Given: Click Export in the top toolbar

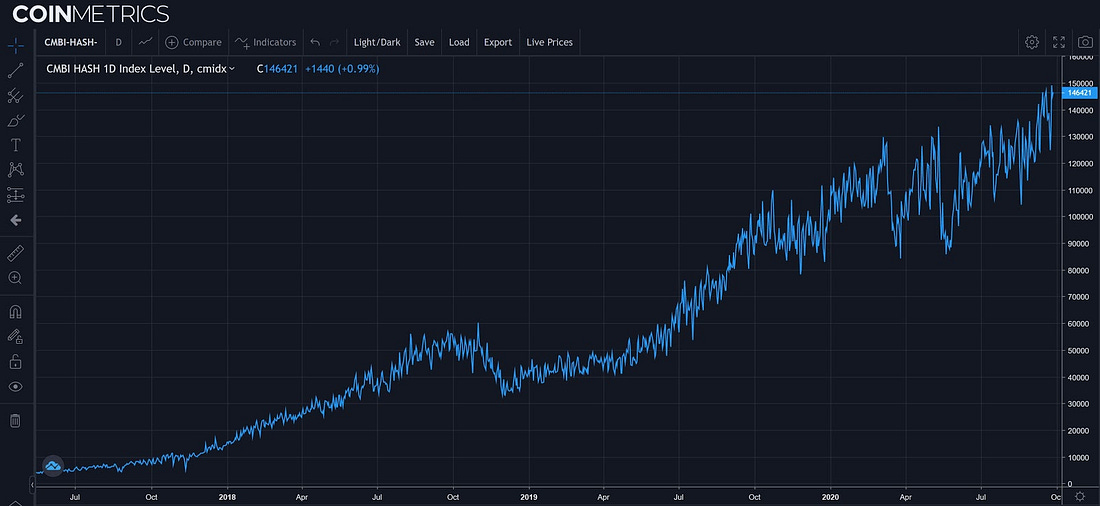Looking at the screenshot, I should pyautogui.click(x=498, y=42).
